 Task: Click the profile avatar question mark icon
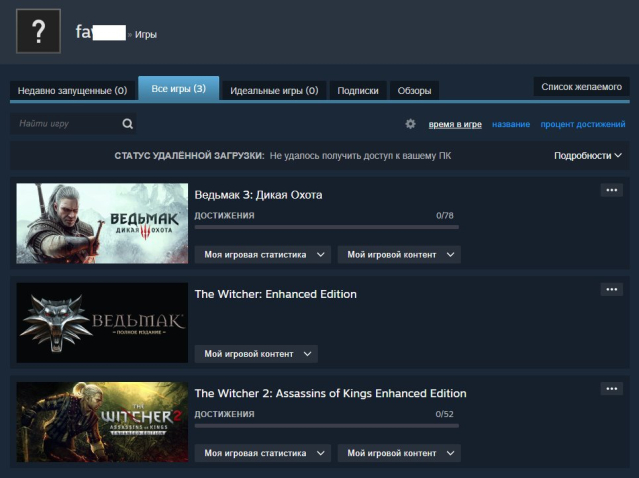click(x=38, y=32)
